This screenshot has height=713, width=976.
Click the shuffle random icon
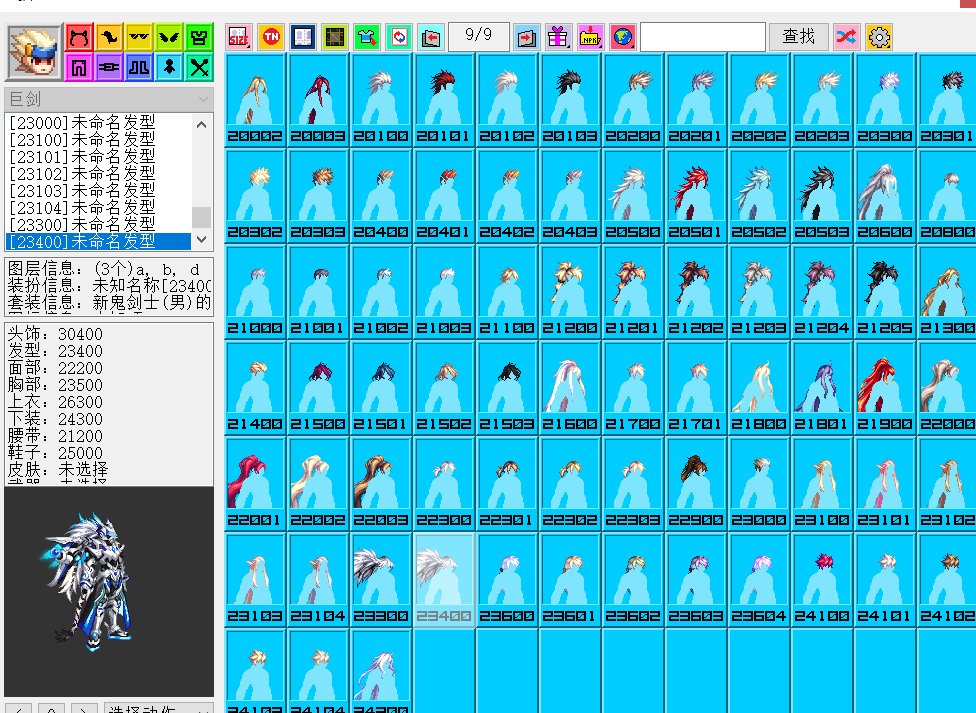point(846,38)
